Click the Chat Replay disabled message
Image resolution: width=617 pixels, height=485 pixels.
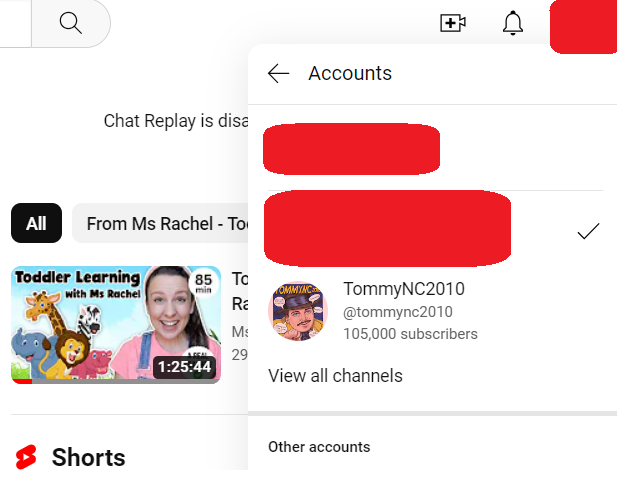176,121
